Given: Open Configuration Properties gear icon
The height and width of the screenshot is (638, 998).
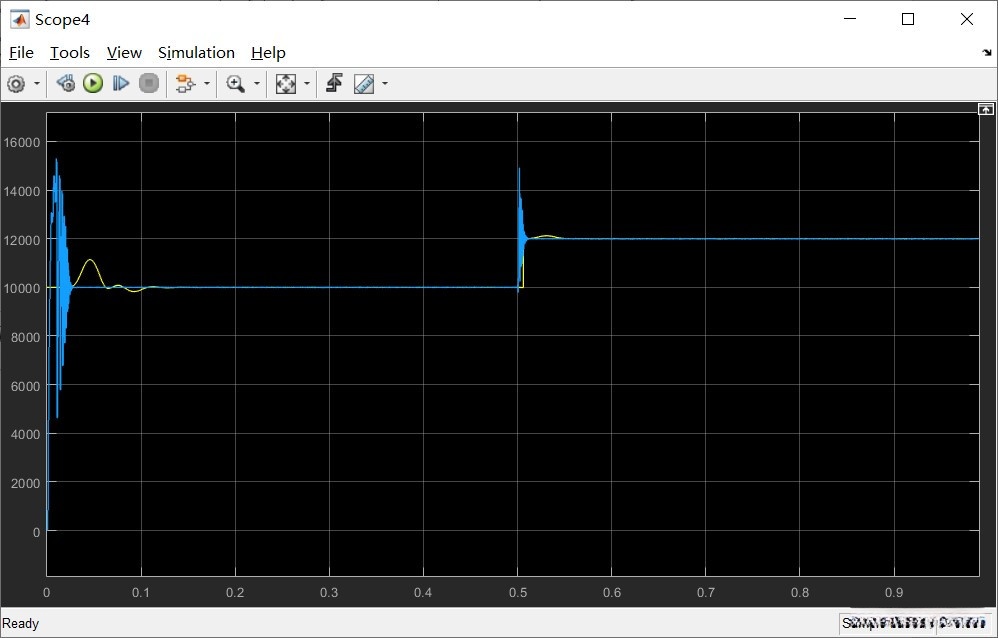Looking at the screenshot, I should coord(16,83).
